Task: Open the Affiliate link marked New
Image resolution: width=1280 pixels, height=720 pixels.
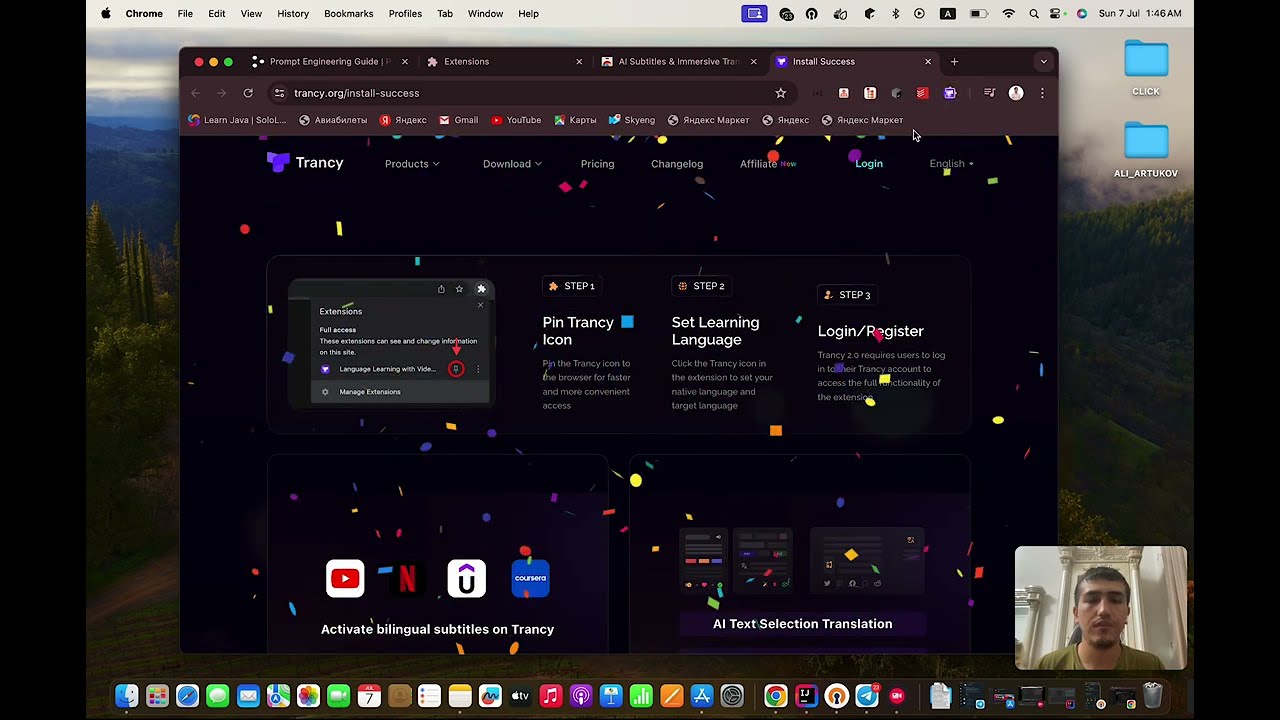Action: 768,164
